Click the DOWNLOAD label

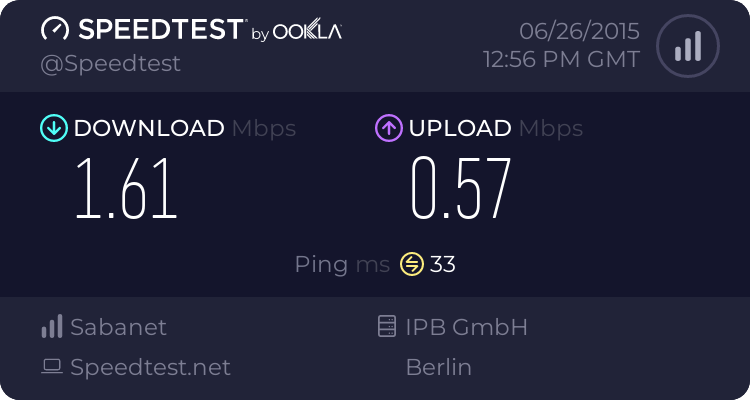[149, 128]
